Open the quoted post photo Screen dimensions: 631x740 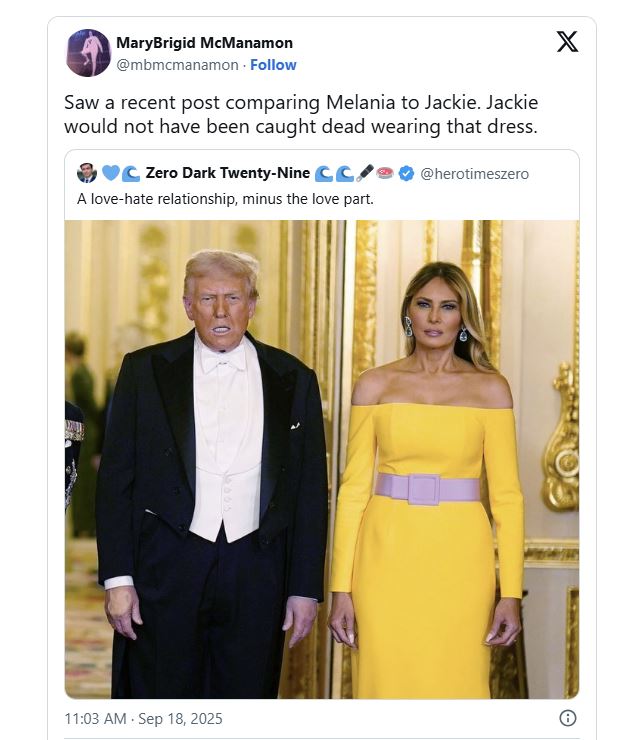322,459
